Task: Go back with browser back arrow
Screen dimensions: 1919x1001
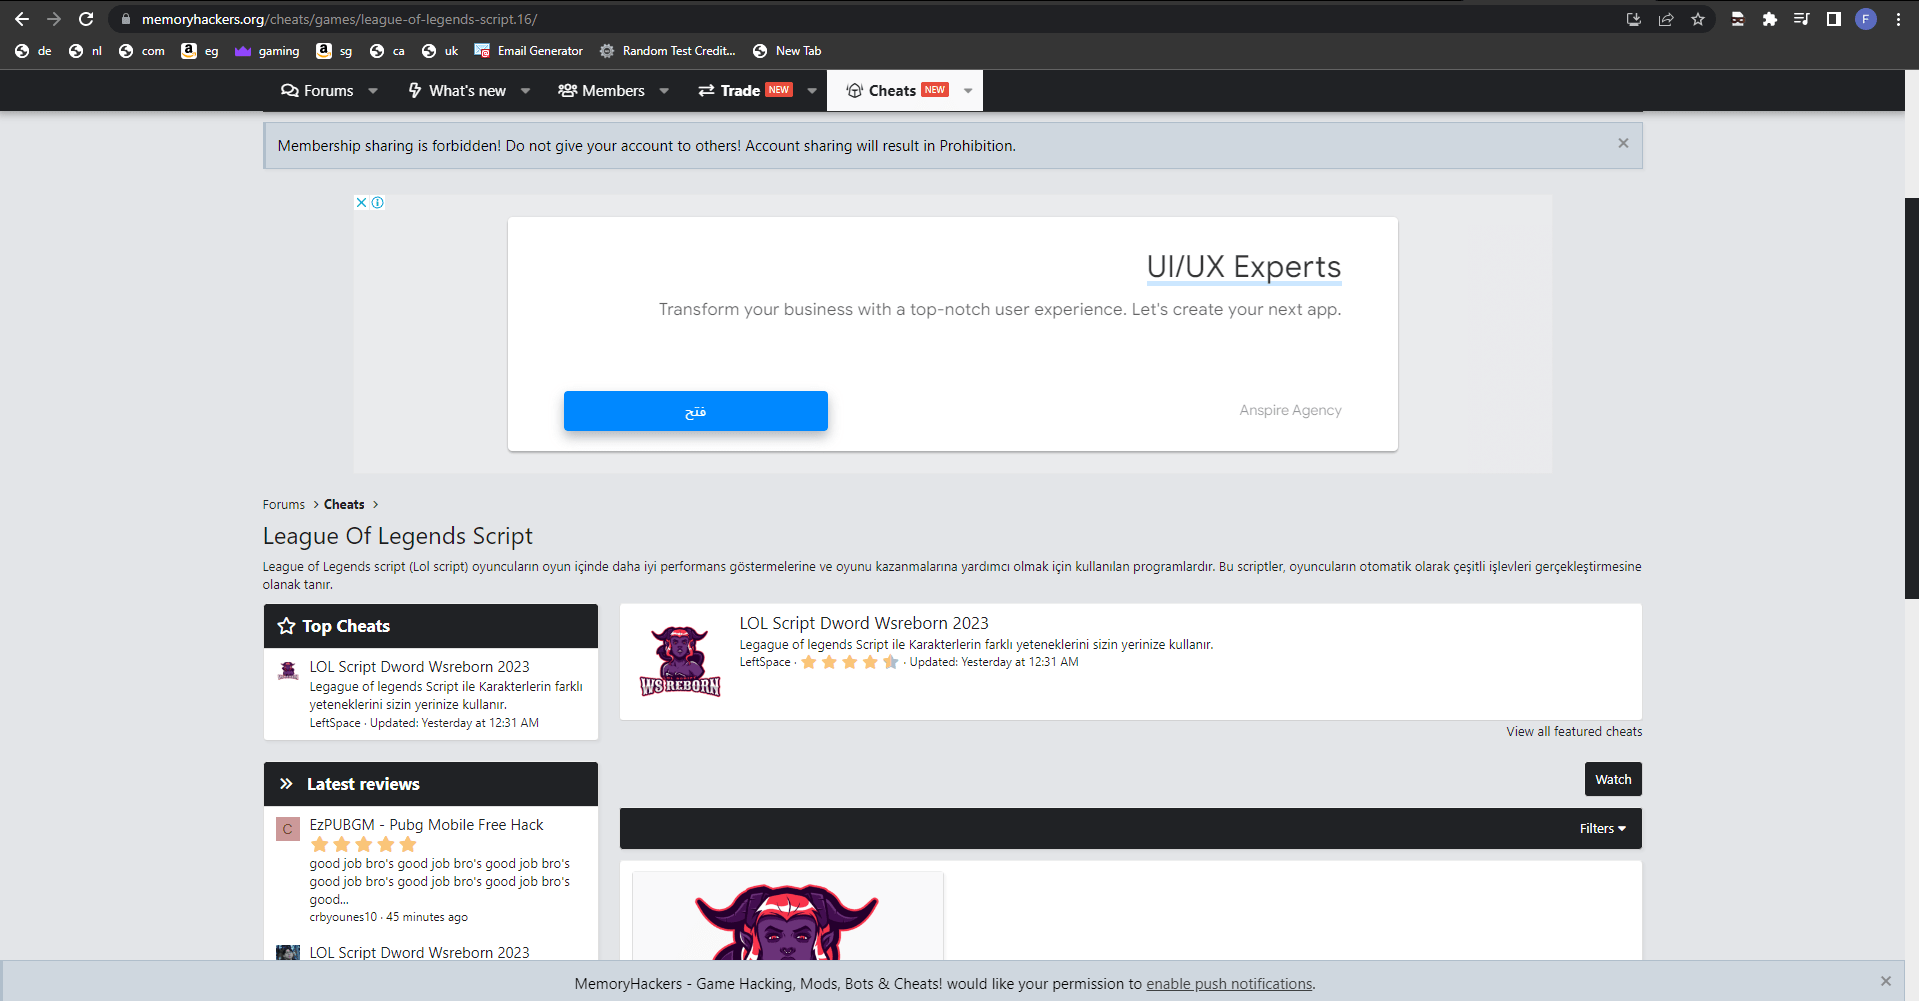Action: click(22, 19)
